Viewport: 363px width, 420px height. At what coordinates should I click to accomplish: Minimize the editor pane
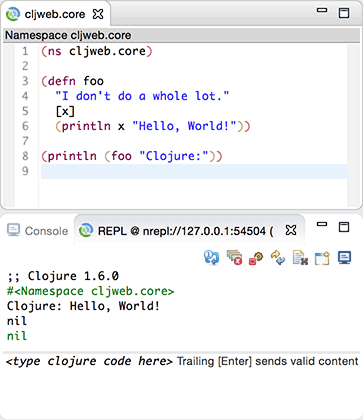pos(322,10)
